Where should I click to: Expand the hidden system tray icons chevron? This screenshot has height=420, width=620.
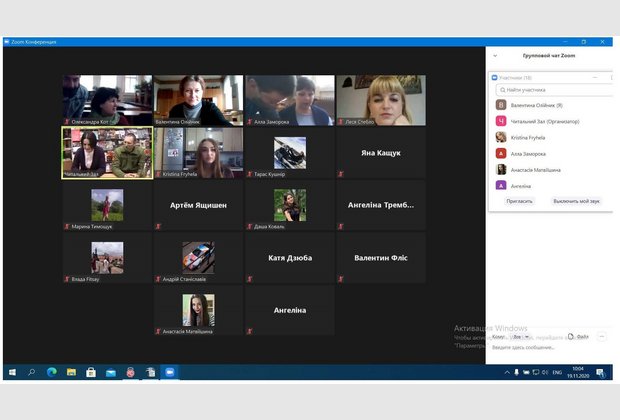pyautogui.click(x=507, y=372)
